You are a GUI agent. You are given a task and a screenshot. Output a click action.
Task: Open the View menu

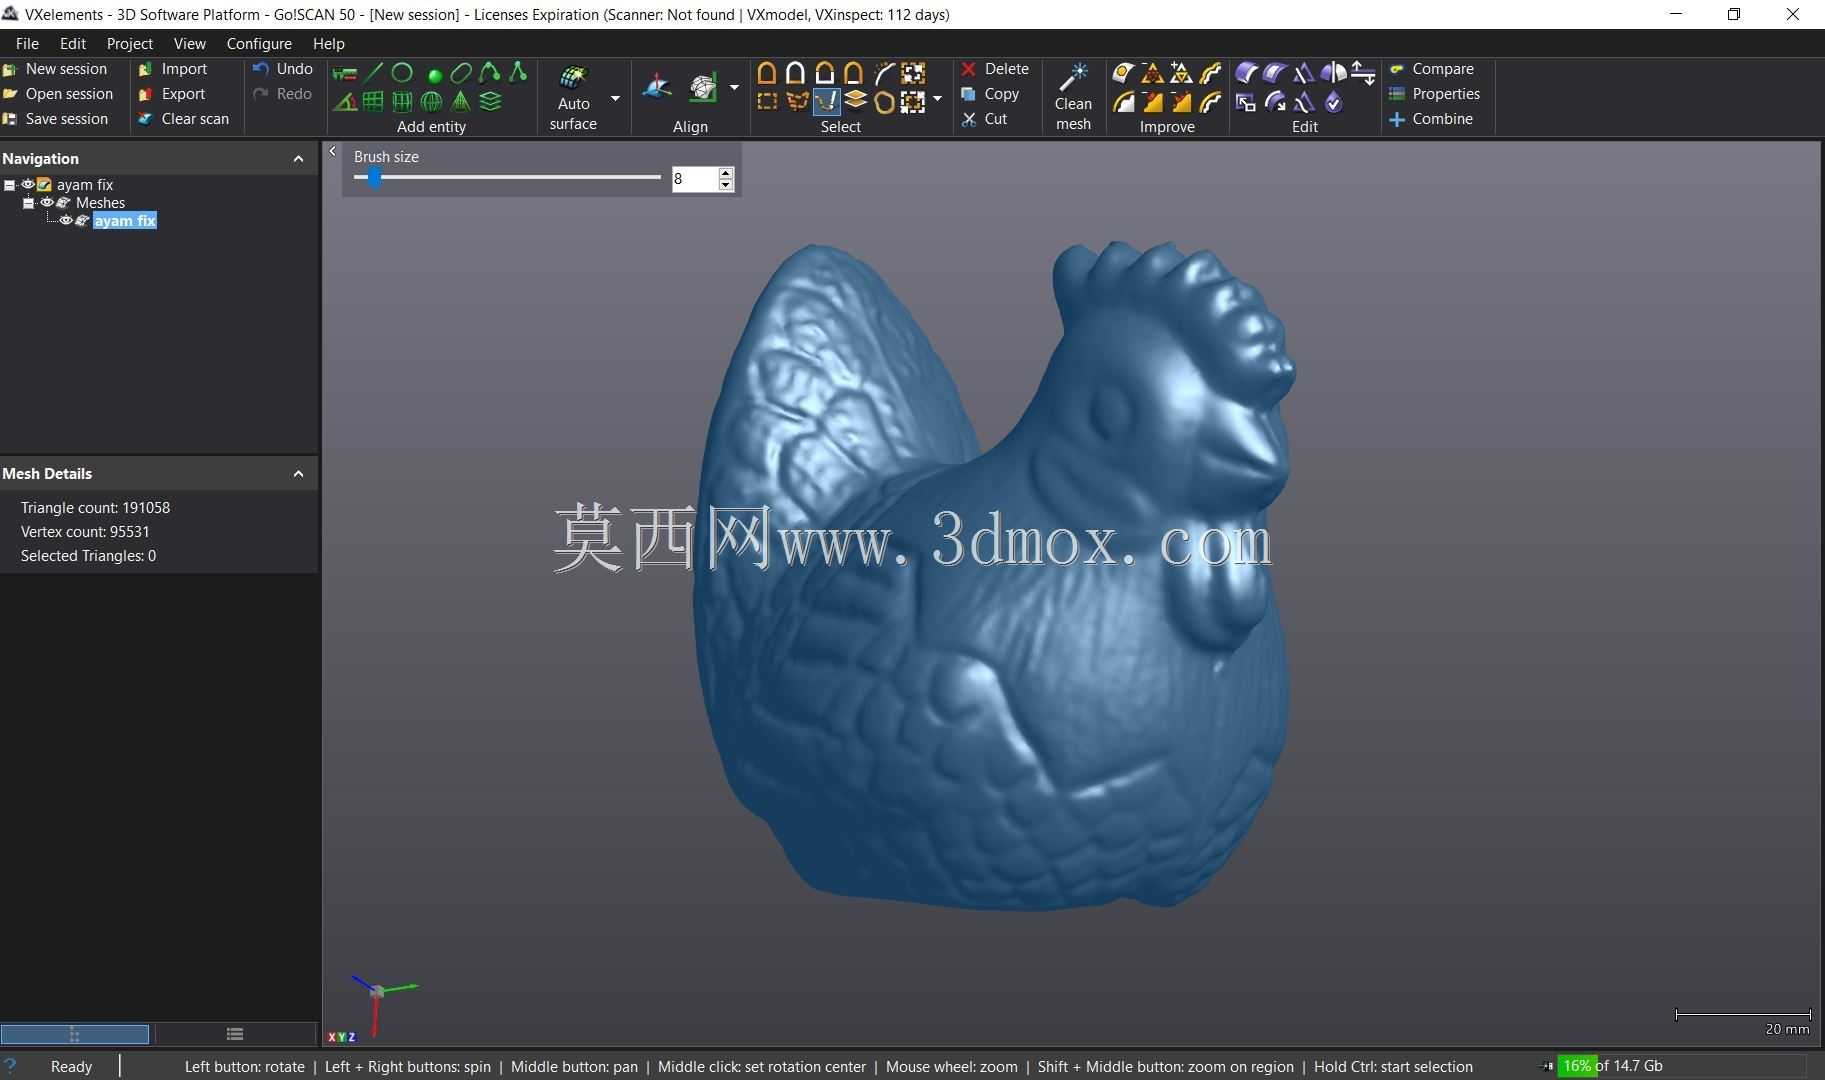[190, 43]
